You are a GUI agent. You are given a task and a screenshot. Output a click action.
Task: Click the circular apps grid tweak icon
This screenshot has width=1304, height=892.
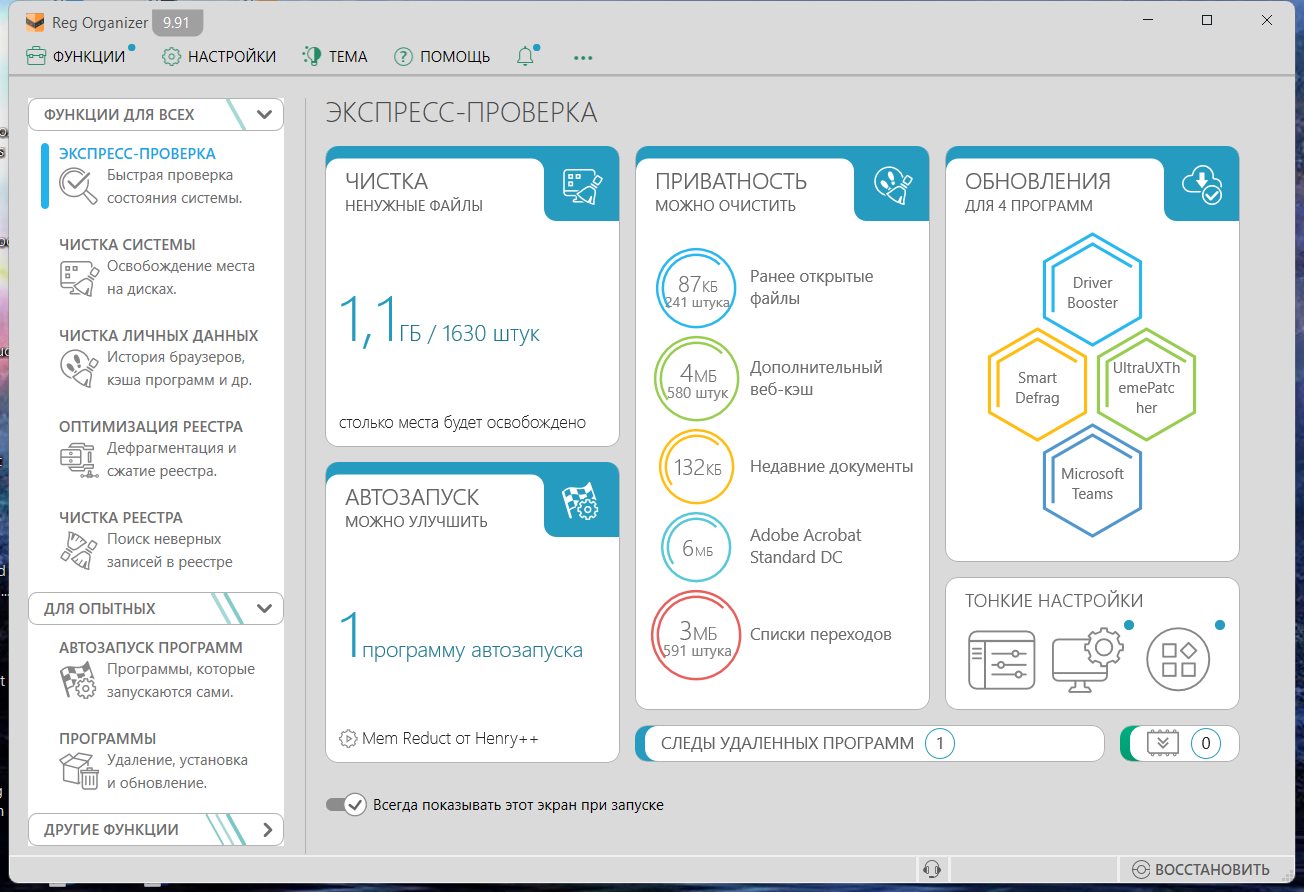1178,659
